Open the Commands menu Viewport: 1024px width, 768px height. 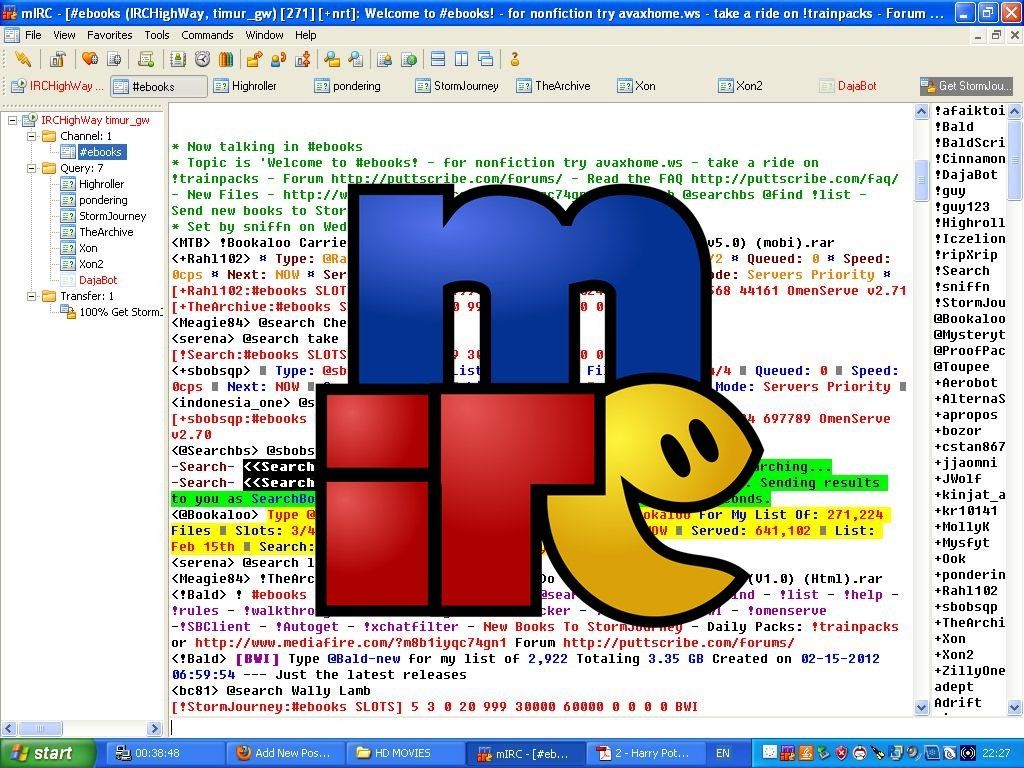click(x=207, y=35)
